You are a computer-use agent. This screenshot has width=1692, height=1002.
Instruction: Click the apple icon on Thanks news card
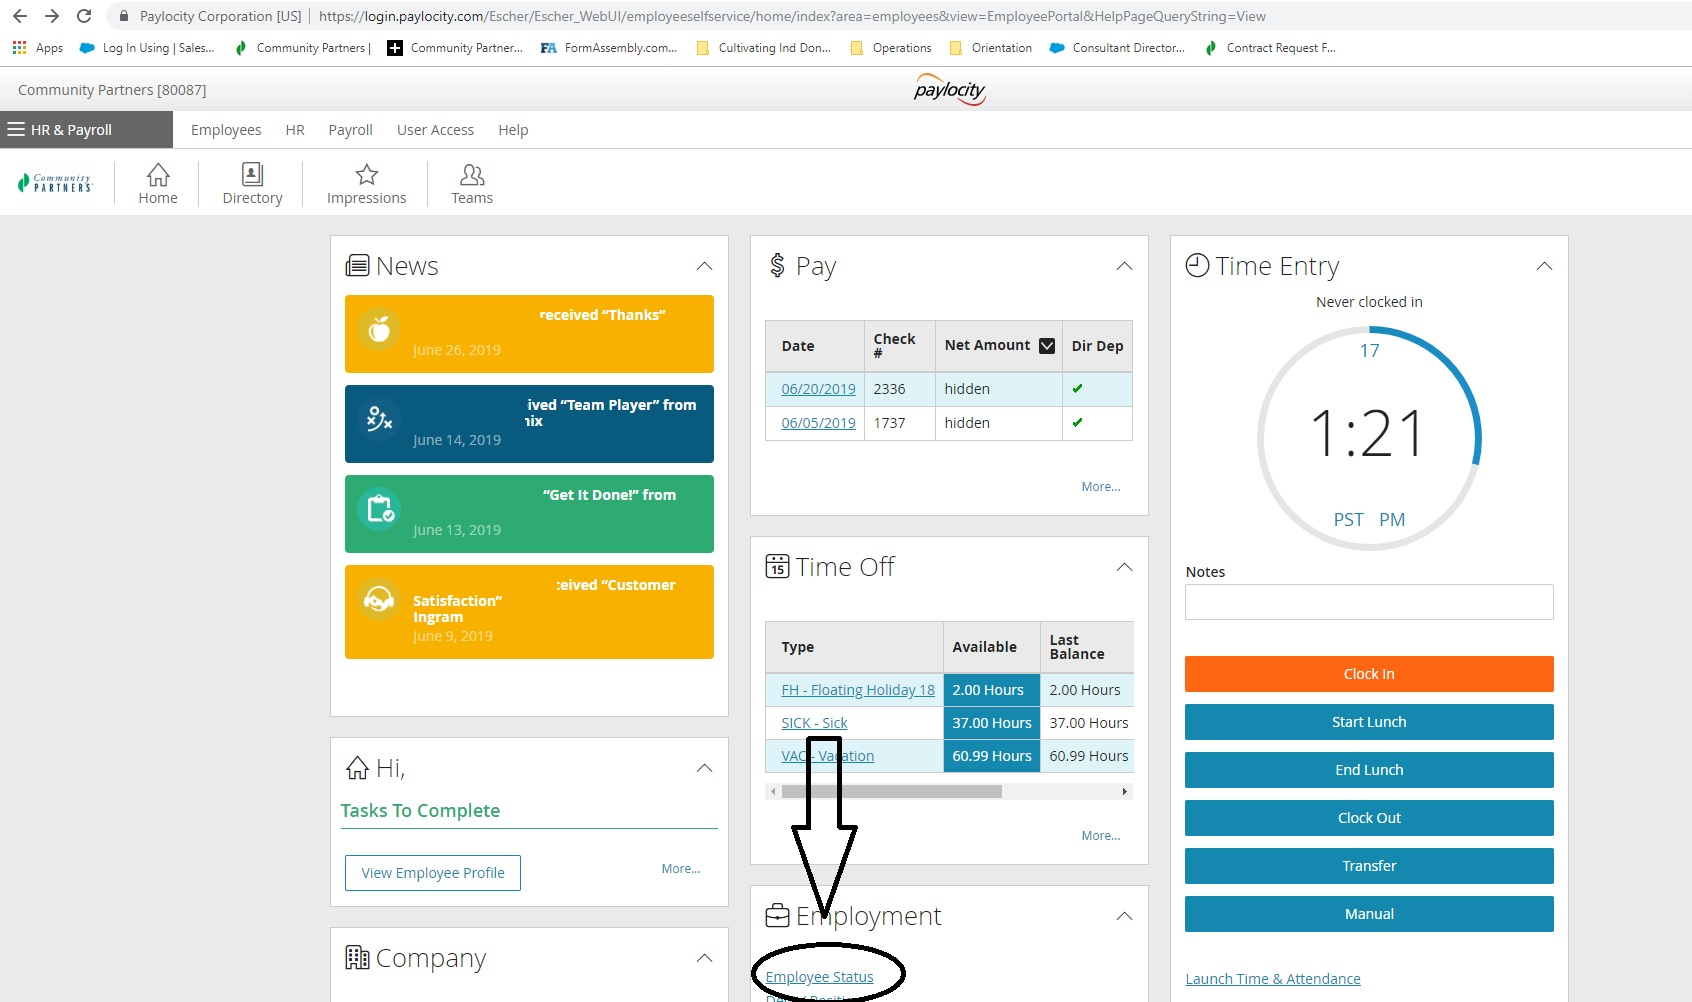(x=379, y=328)
